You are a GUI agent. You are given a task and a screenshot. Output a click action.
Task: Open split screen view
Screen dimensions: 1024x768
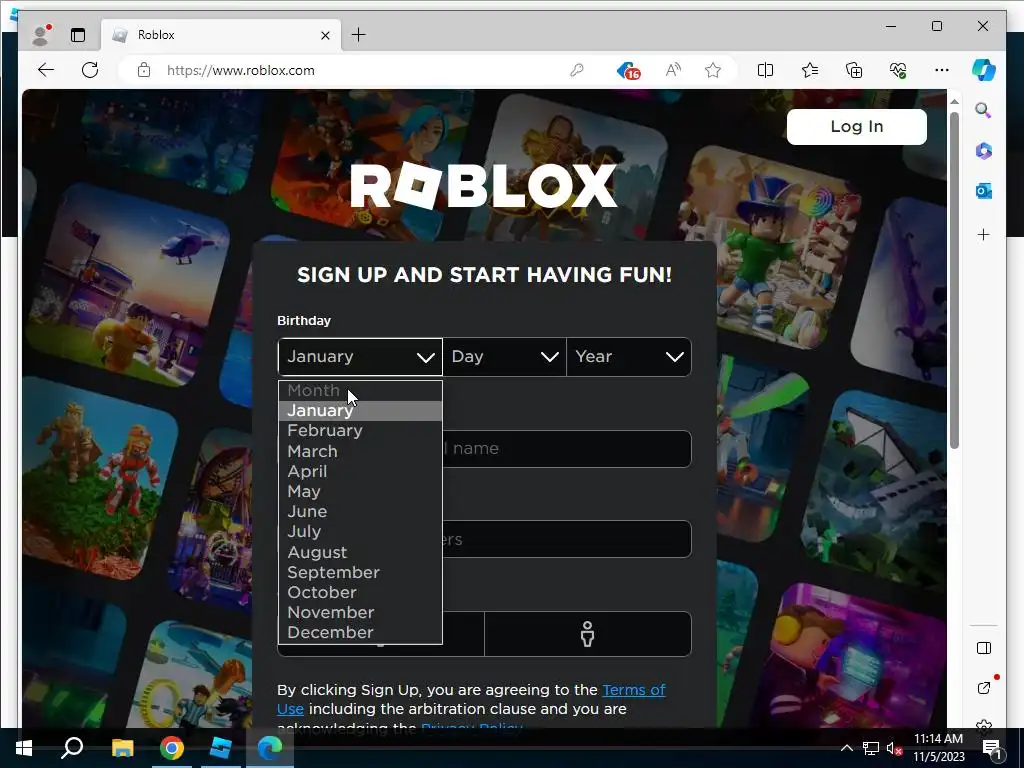click(x=765, y=70)
